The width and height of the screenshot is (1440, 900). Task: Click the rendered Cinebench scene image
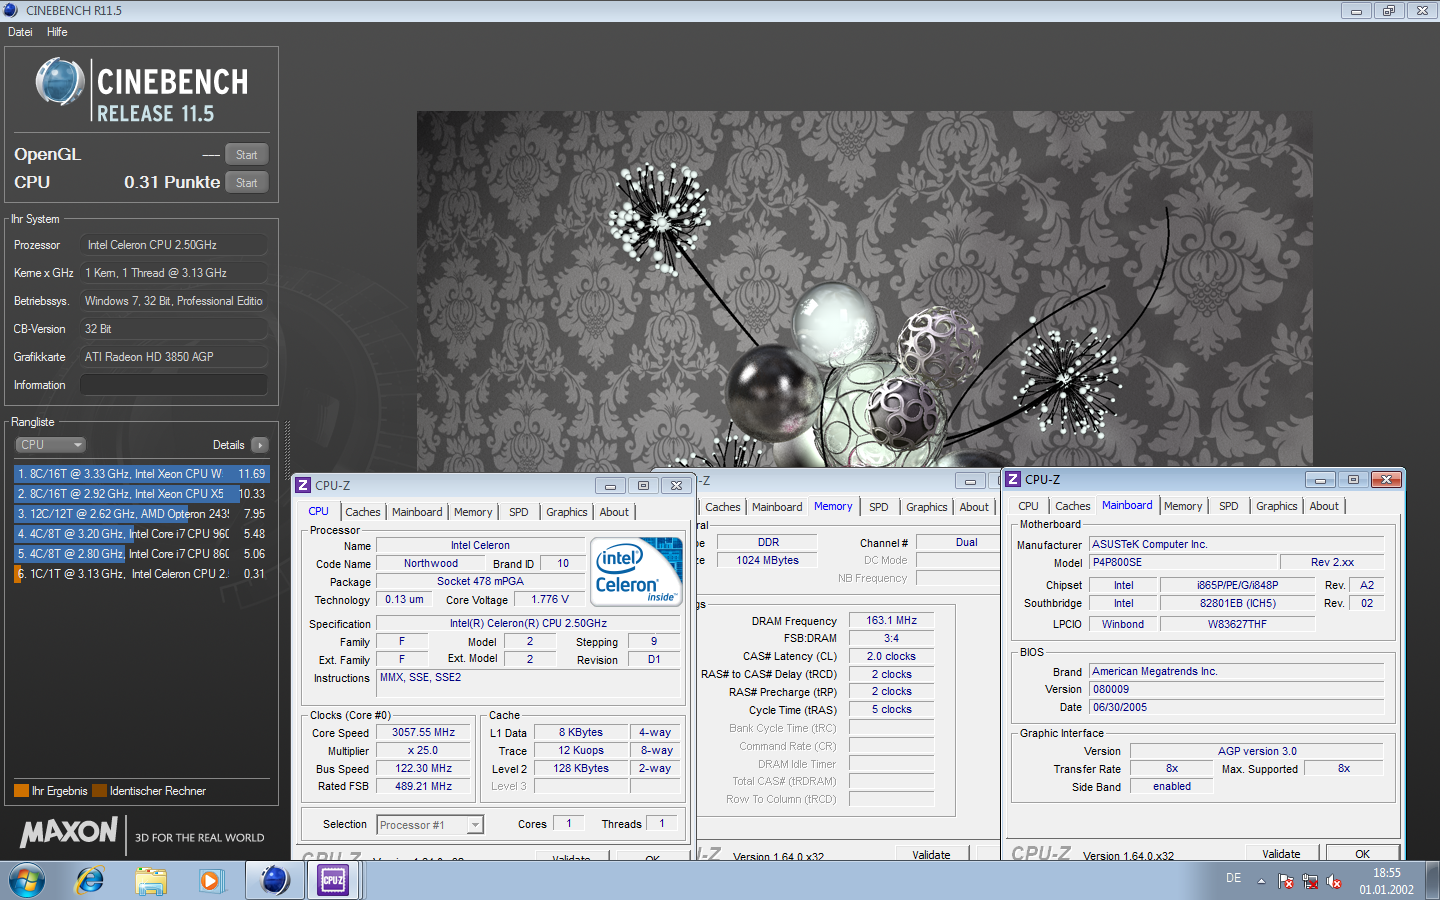[864, 289]
